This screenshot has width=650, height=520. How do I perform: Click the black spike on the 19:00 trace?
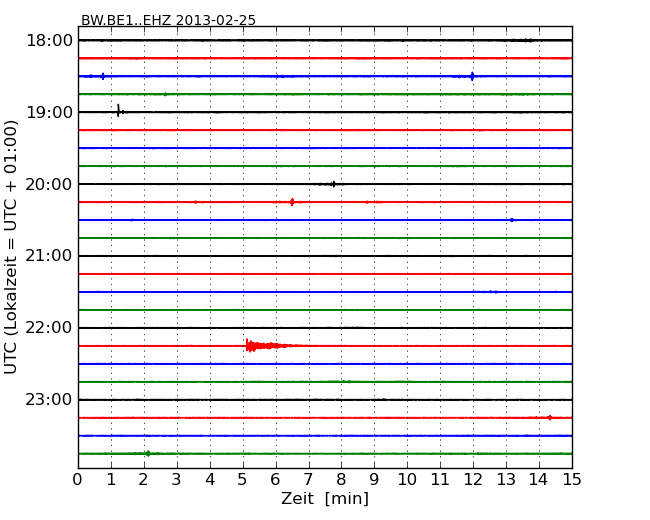tap(119, 111)
